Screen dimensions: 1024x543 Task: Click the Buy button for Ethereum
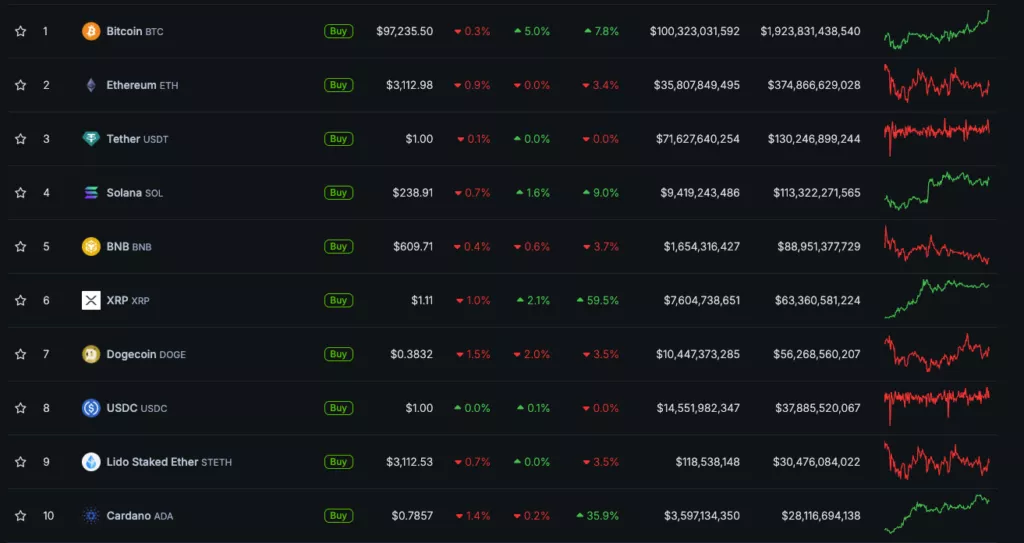click(338, 85)
